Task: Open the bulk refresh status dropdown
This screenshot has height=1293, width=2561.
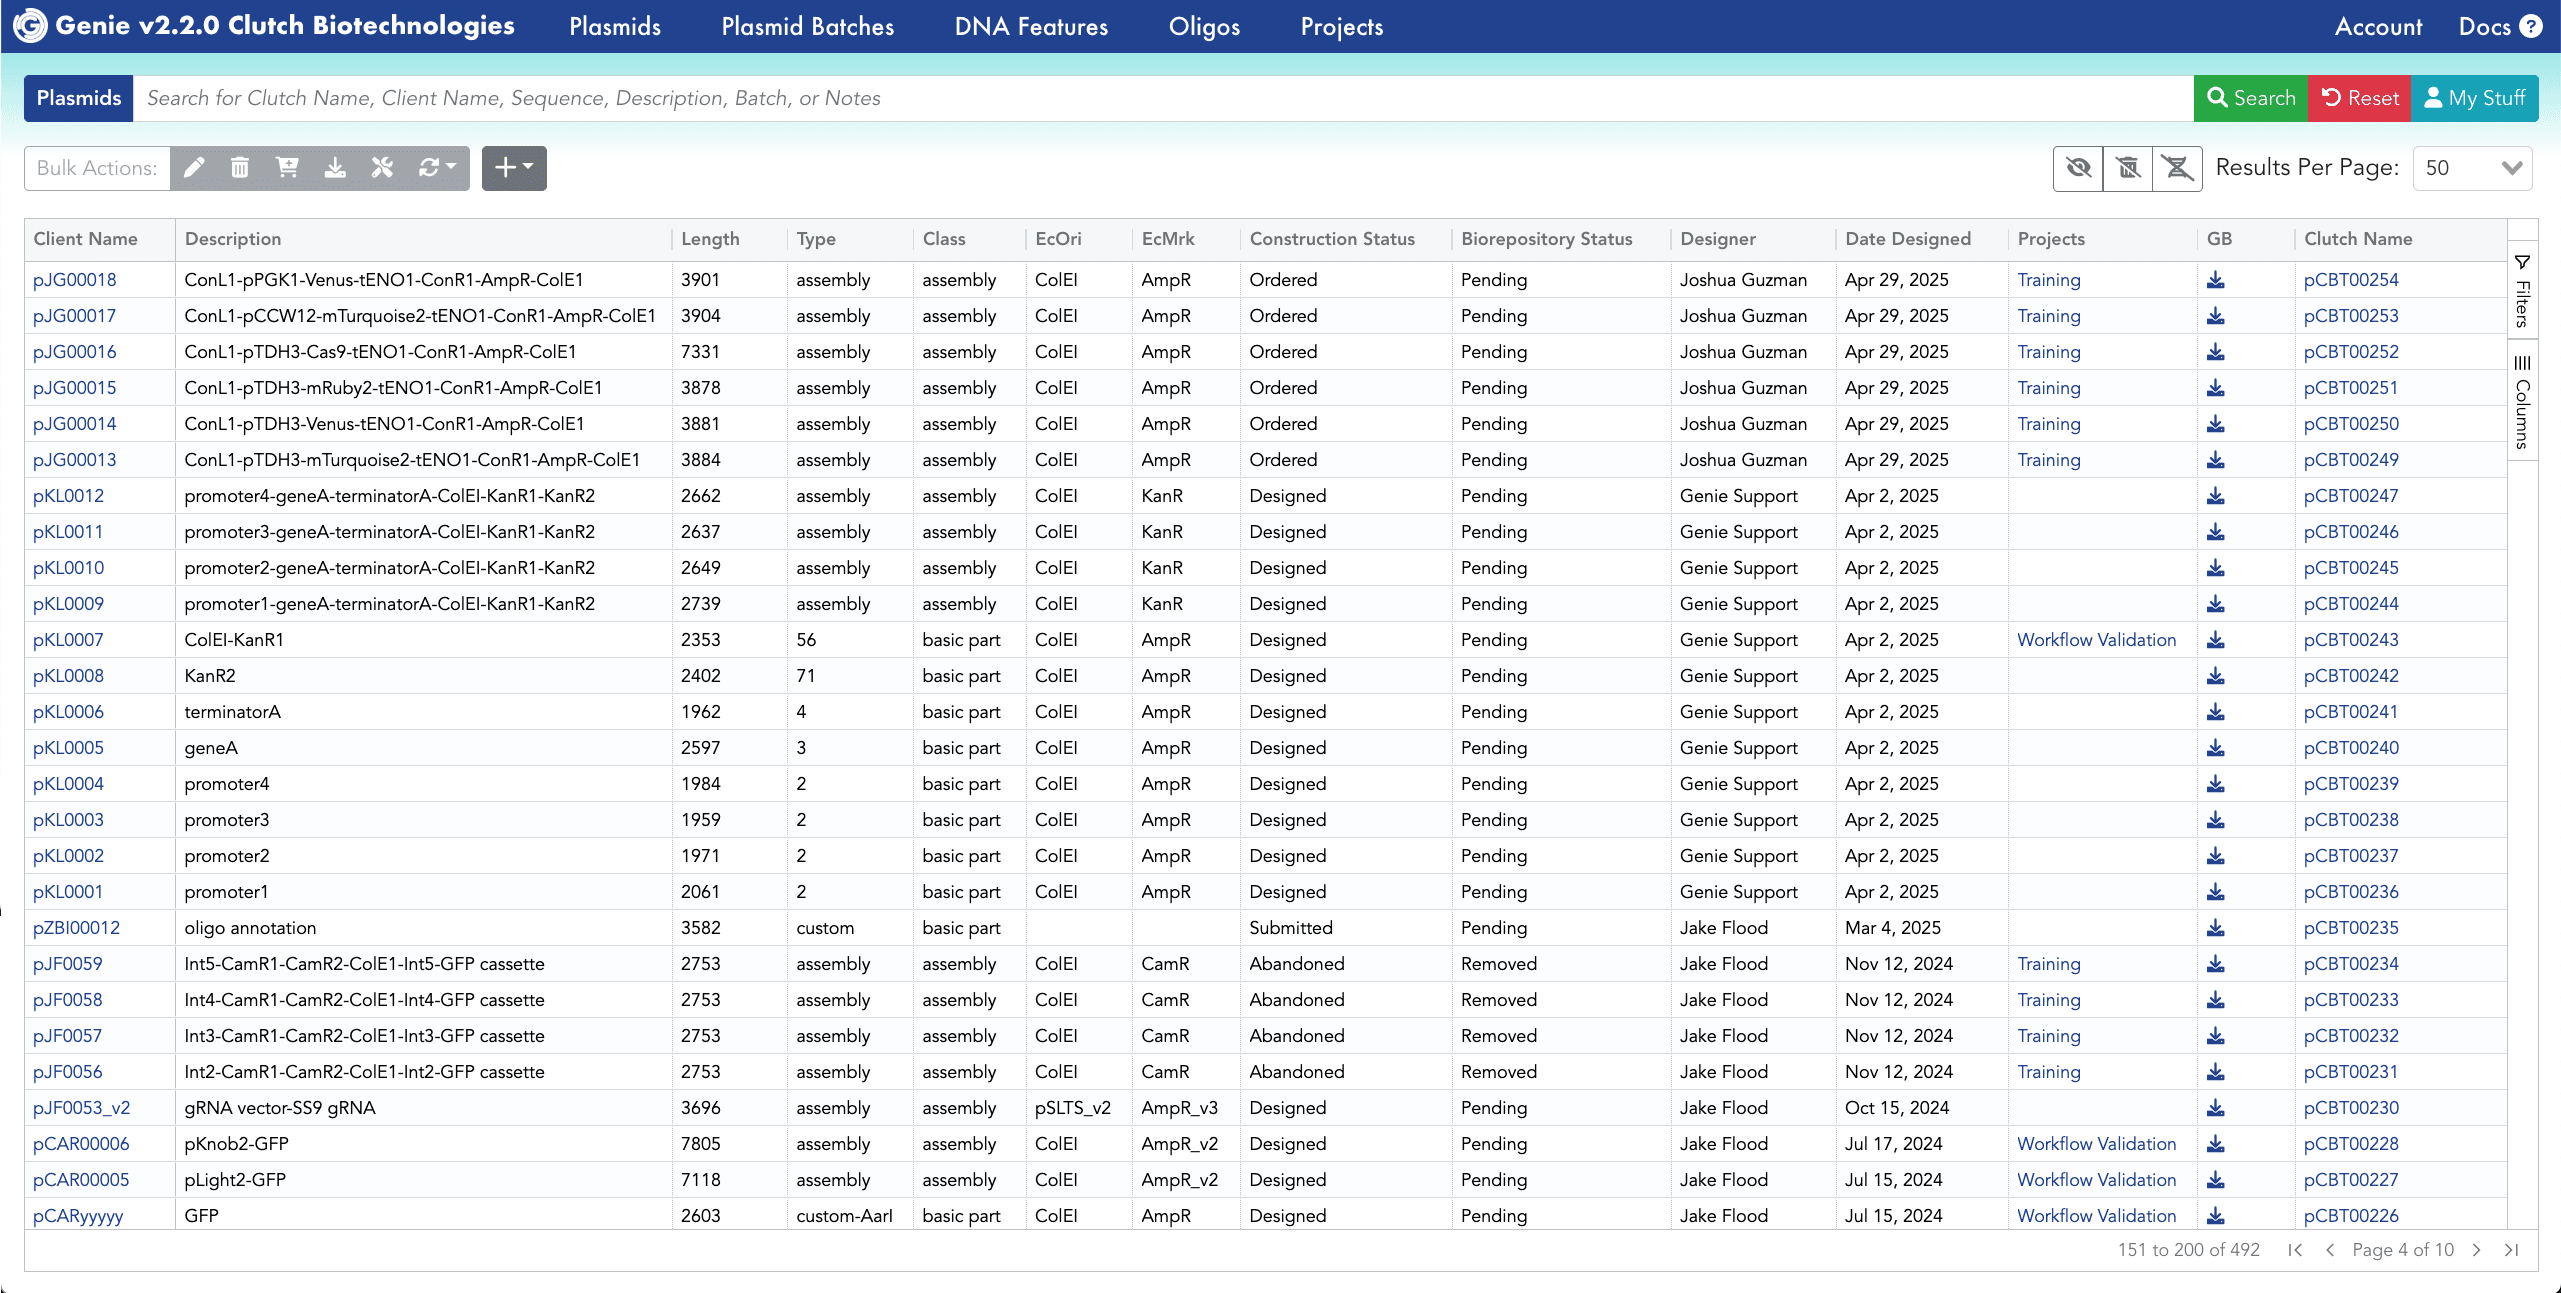Action: pos(437,168)
